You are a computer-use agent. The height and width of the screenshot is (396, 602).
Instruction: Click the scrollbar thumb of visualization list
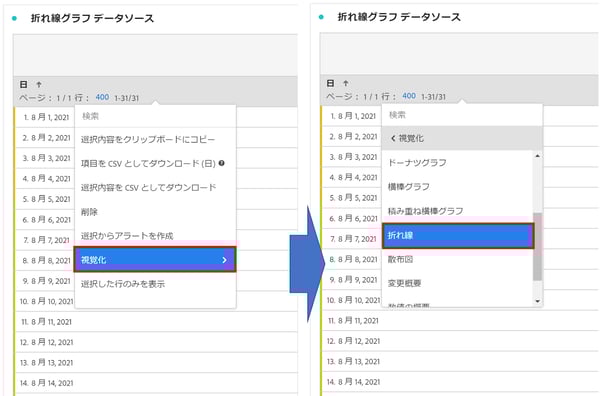coord(538,247)
